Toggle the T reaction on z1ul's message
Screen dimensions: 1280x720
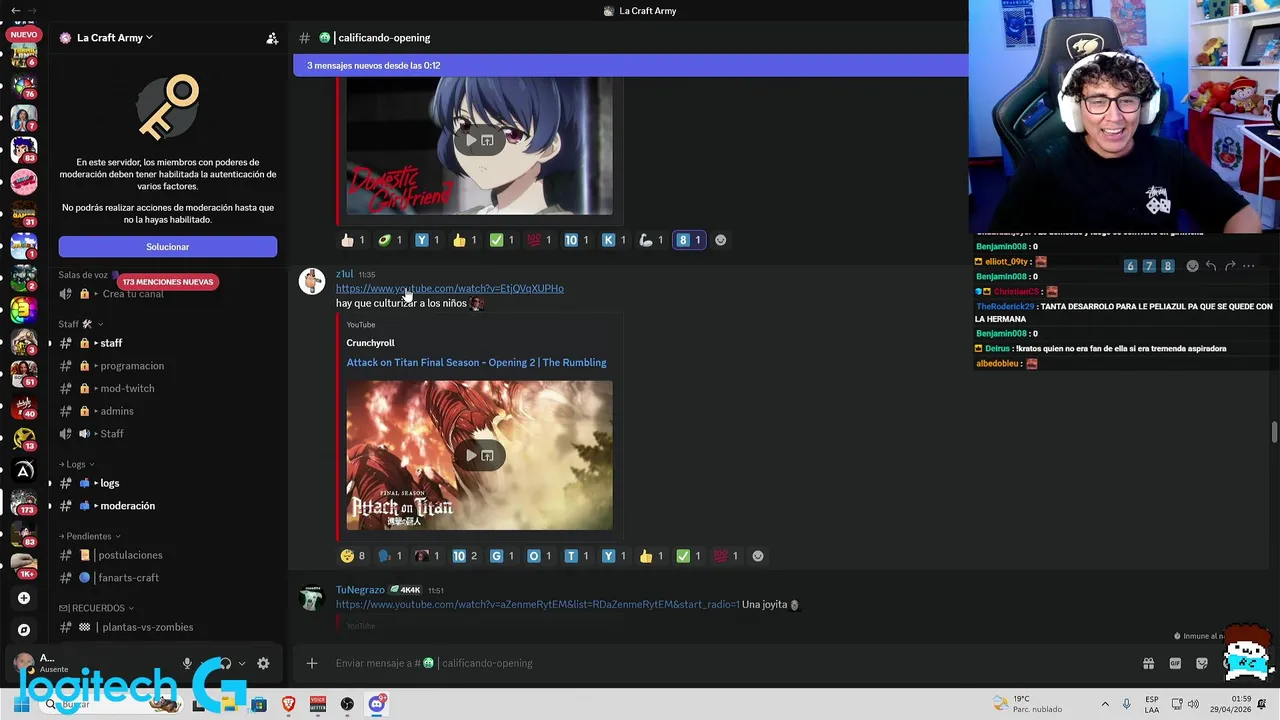point(577,556)
